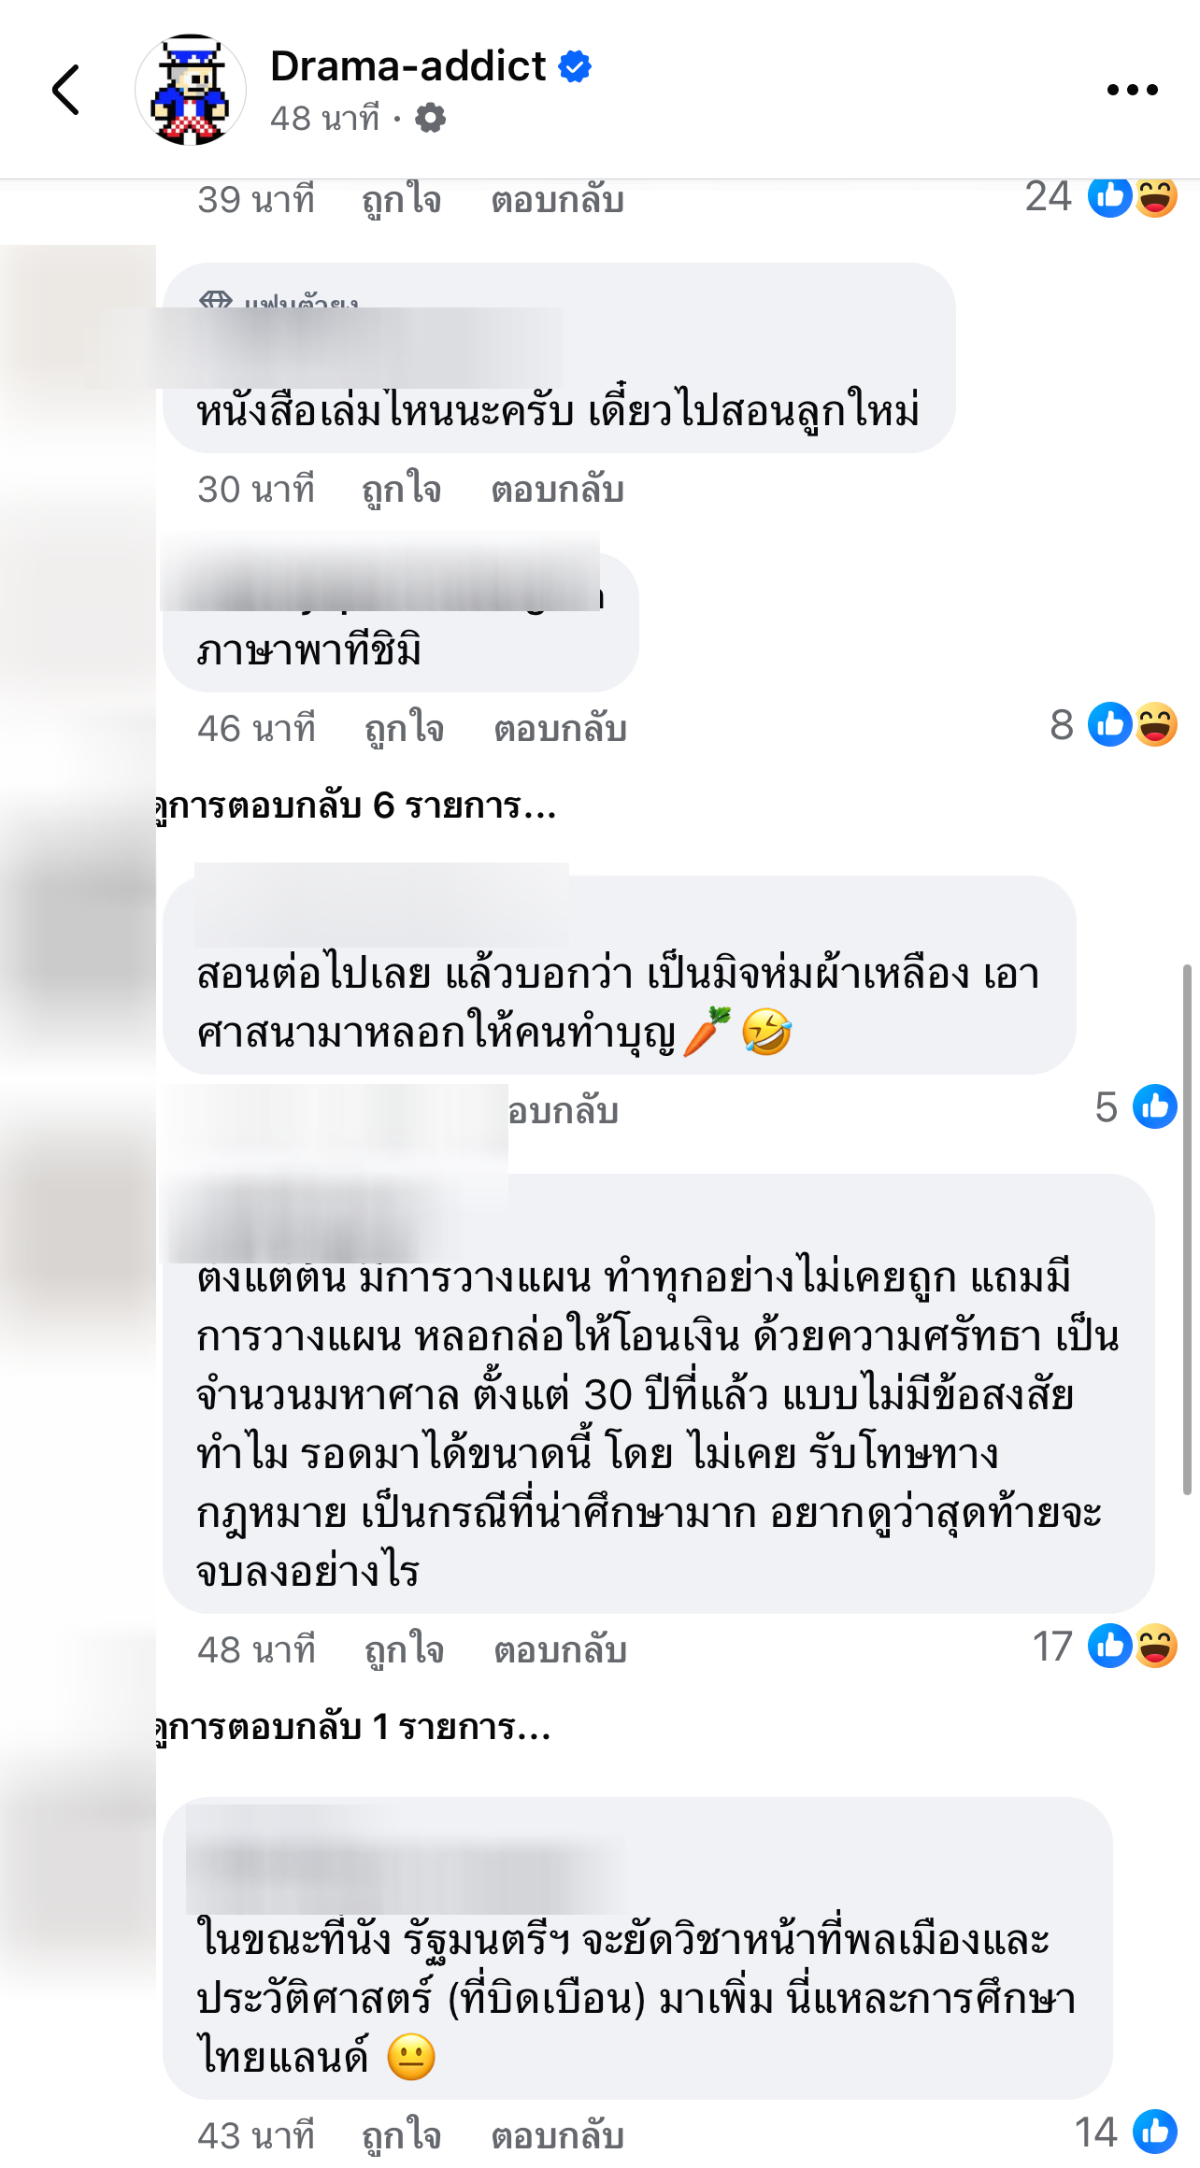Image resolution: width=1200 pixels, height=2168 pixels.
Task: View reactions on comment with 8 likes
Action: 1113,725
